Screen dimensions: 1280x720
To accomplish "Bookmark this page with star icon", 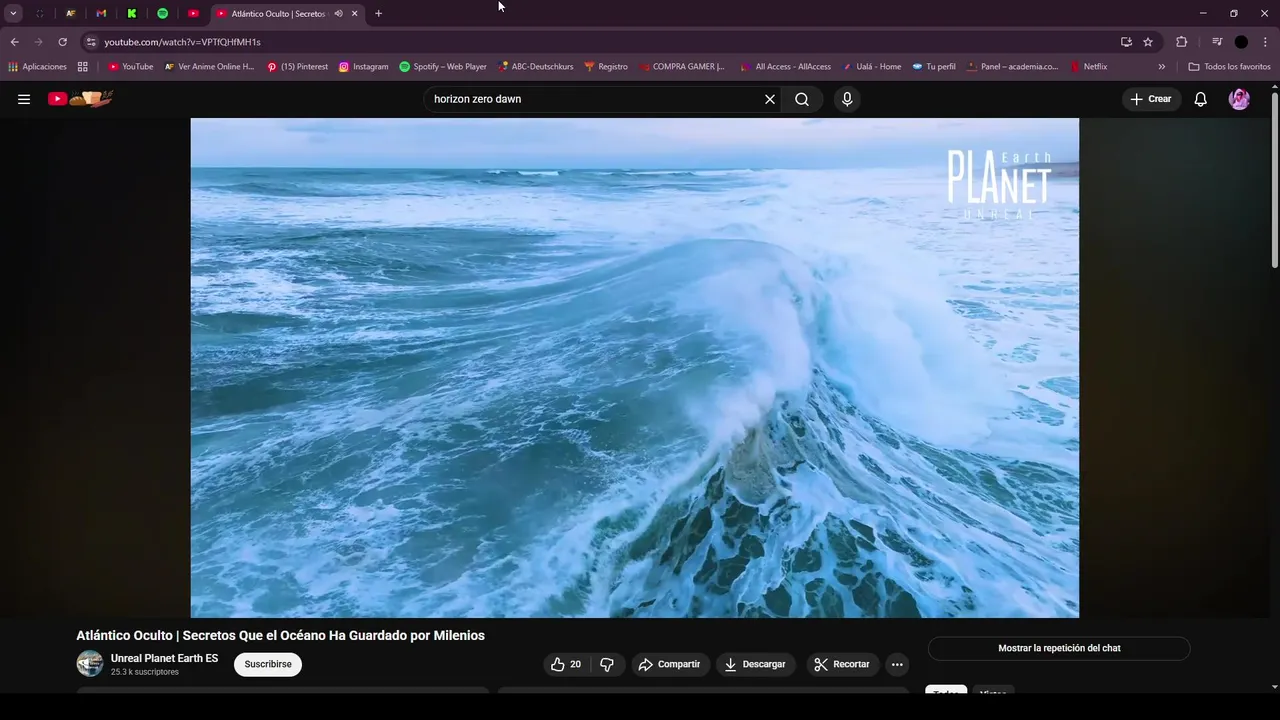I will pos(1148,42).
